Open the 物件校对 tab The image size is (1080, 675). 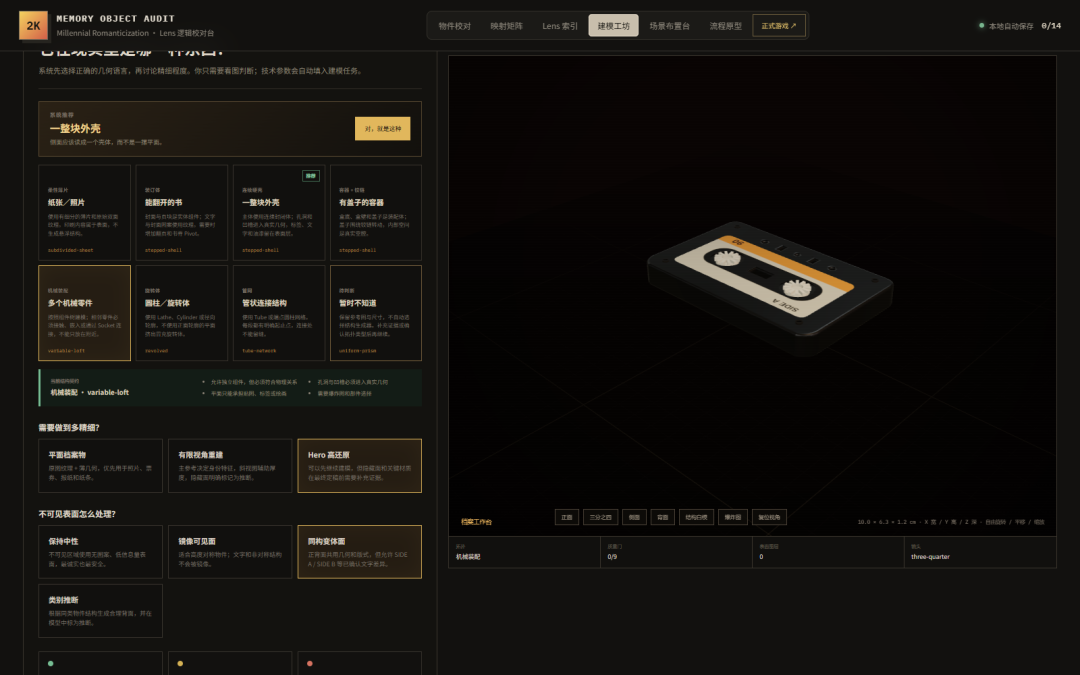pos(455,26)
